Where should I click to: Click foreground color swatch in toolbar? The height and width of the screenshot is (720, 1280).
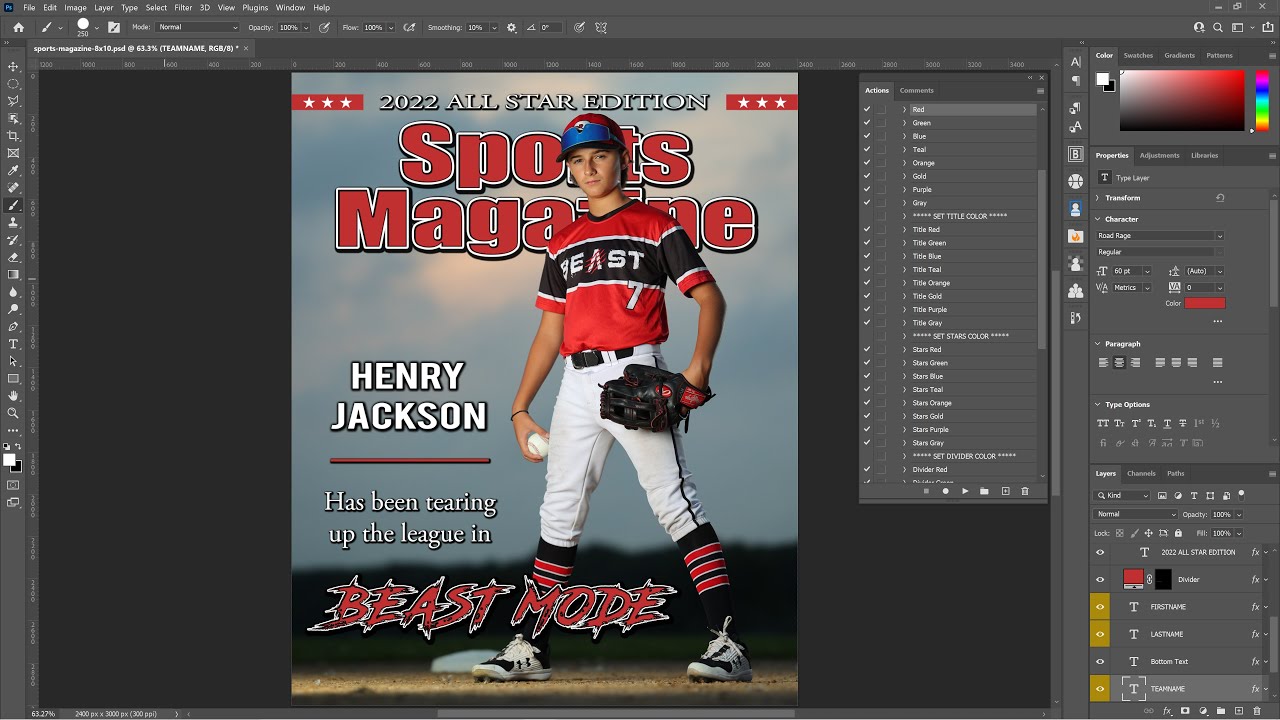coord(9,460)
